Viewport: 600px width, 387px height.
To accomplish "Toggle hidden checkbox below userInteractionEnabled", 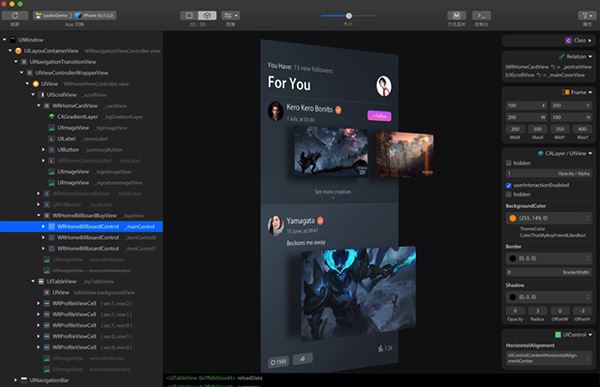I will coord(509,194).
